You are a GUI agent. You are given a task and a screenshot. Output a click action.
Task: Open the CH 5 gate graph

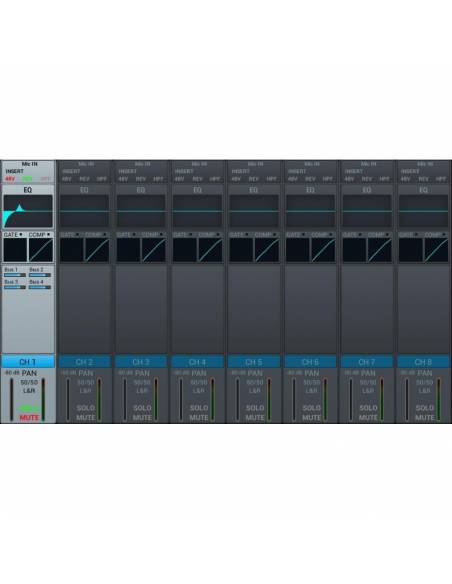point(241,250)
